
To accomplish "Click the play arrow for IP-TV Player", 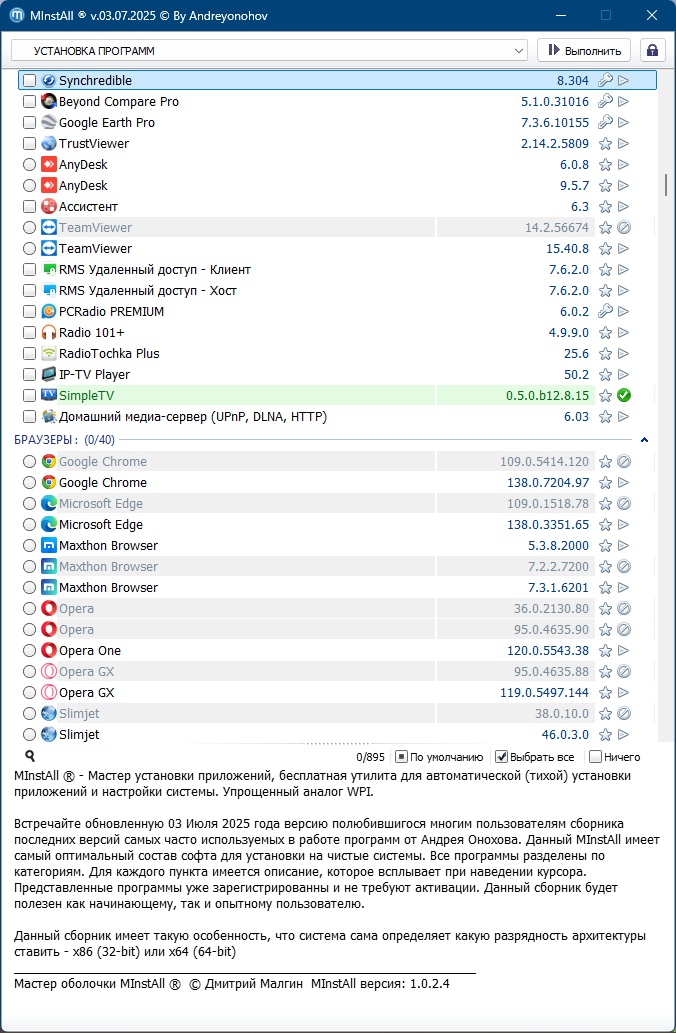I will click(624, 374).
